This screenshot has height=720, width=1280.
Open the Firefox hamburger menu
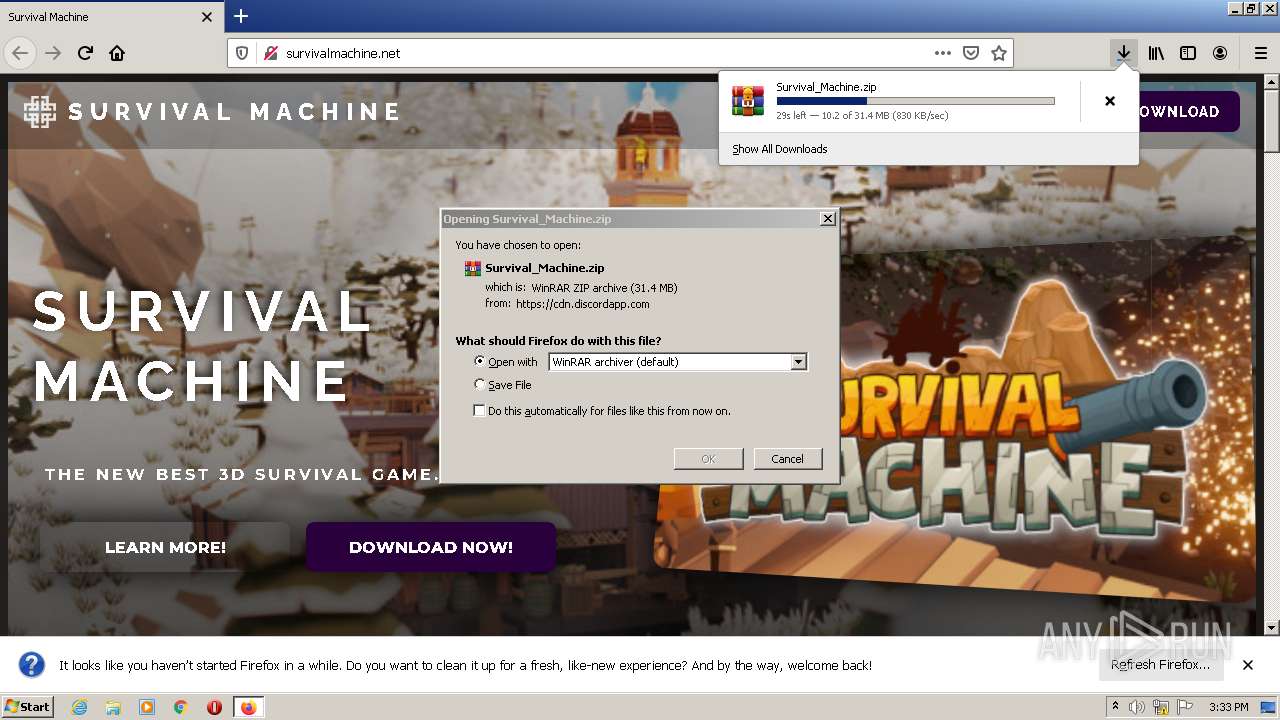coord(1260,53)
